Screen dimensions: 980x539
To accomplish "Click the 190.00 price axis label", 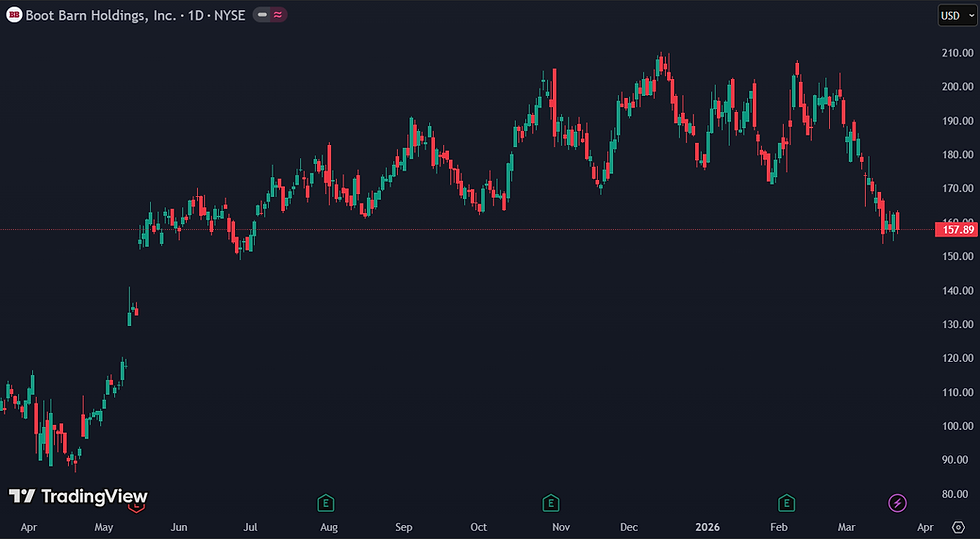I will pos(958,121).
